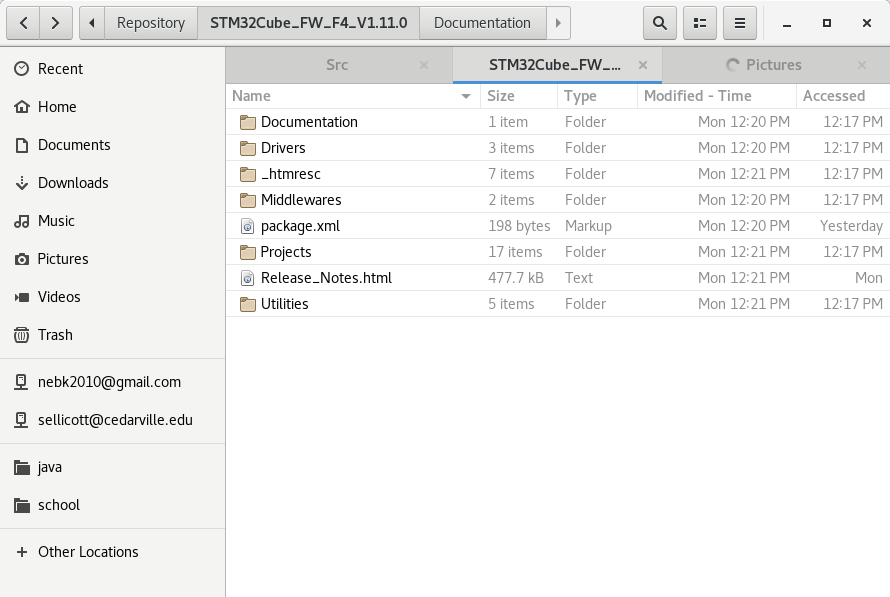Show later path segments with right triangle
Viewport: 890px width, 597px height.
tap(559, 23)
